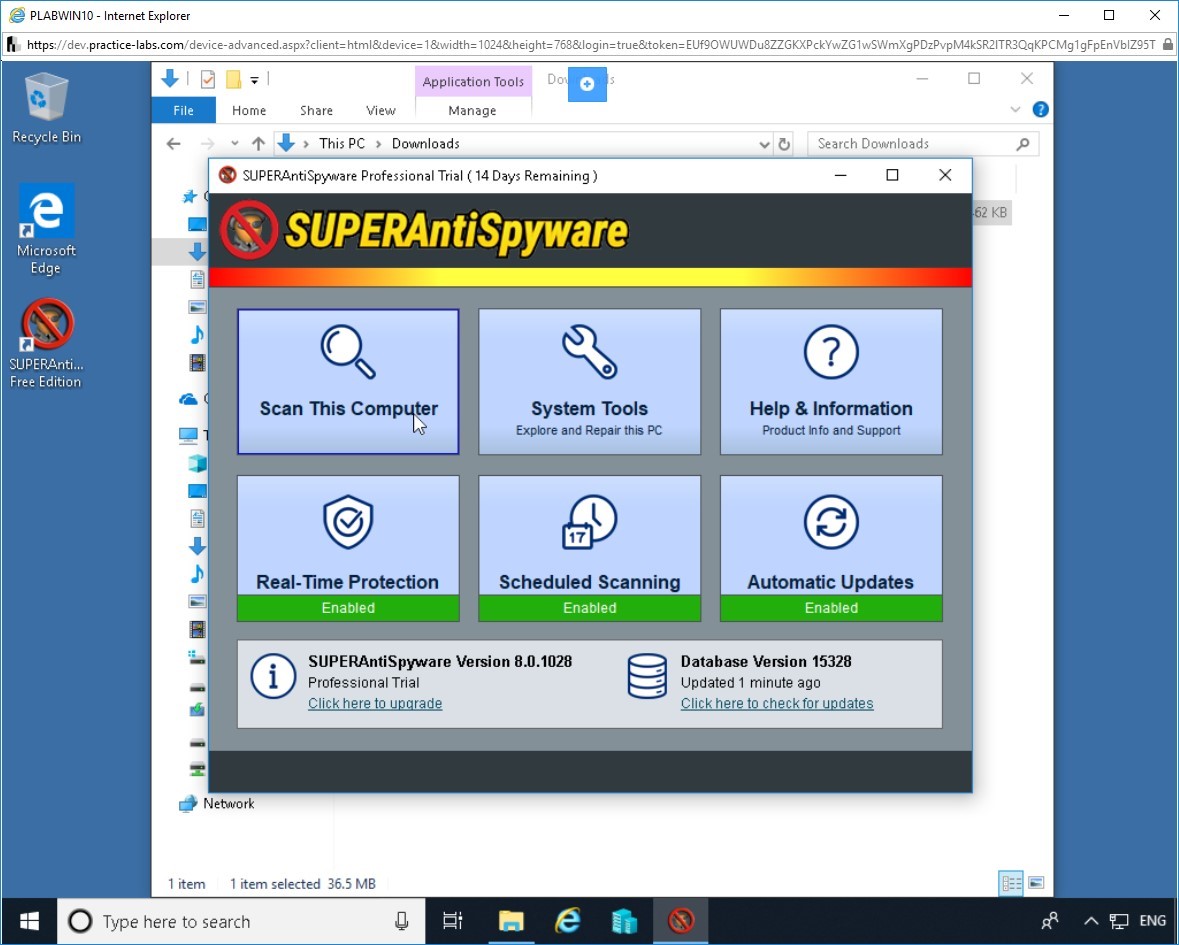This screenshot has height=945, width=1179.
Task: Click Downloads breadcrumb in address bar
Action: click(x=426, y=144)
